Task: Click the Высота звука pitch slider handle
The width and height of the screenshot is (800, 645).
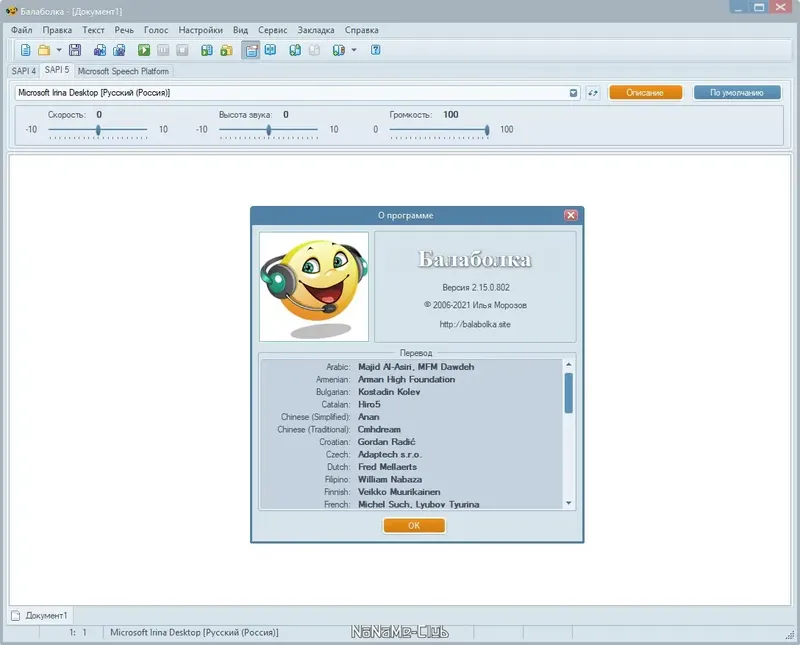Action: point(268,130)
